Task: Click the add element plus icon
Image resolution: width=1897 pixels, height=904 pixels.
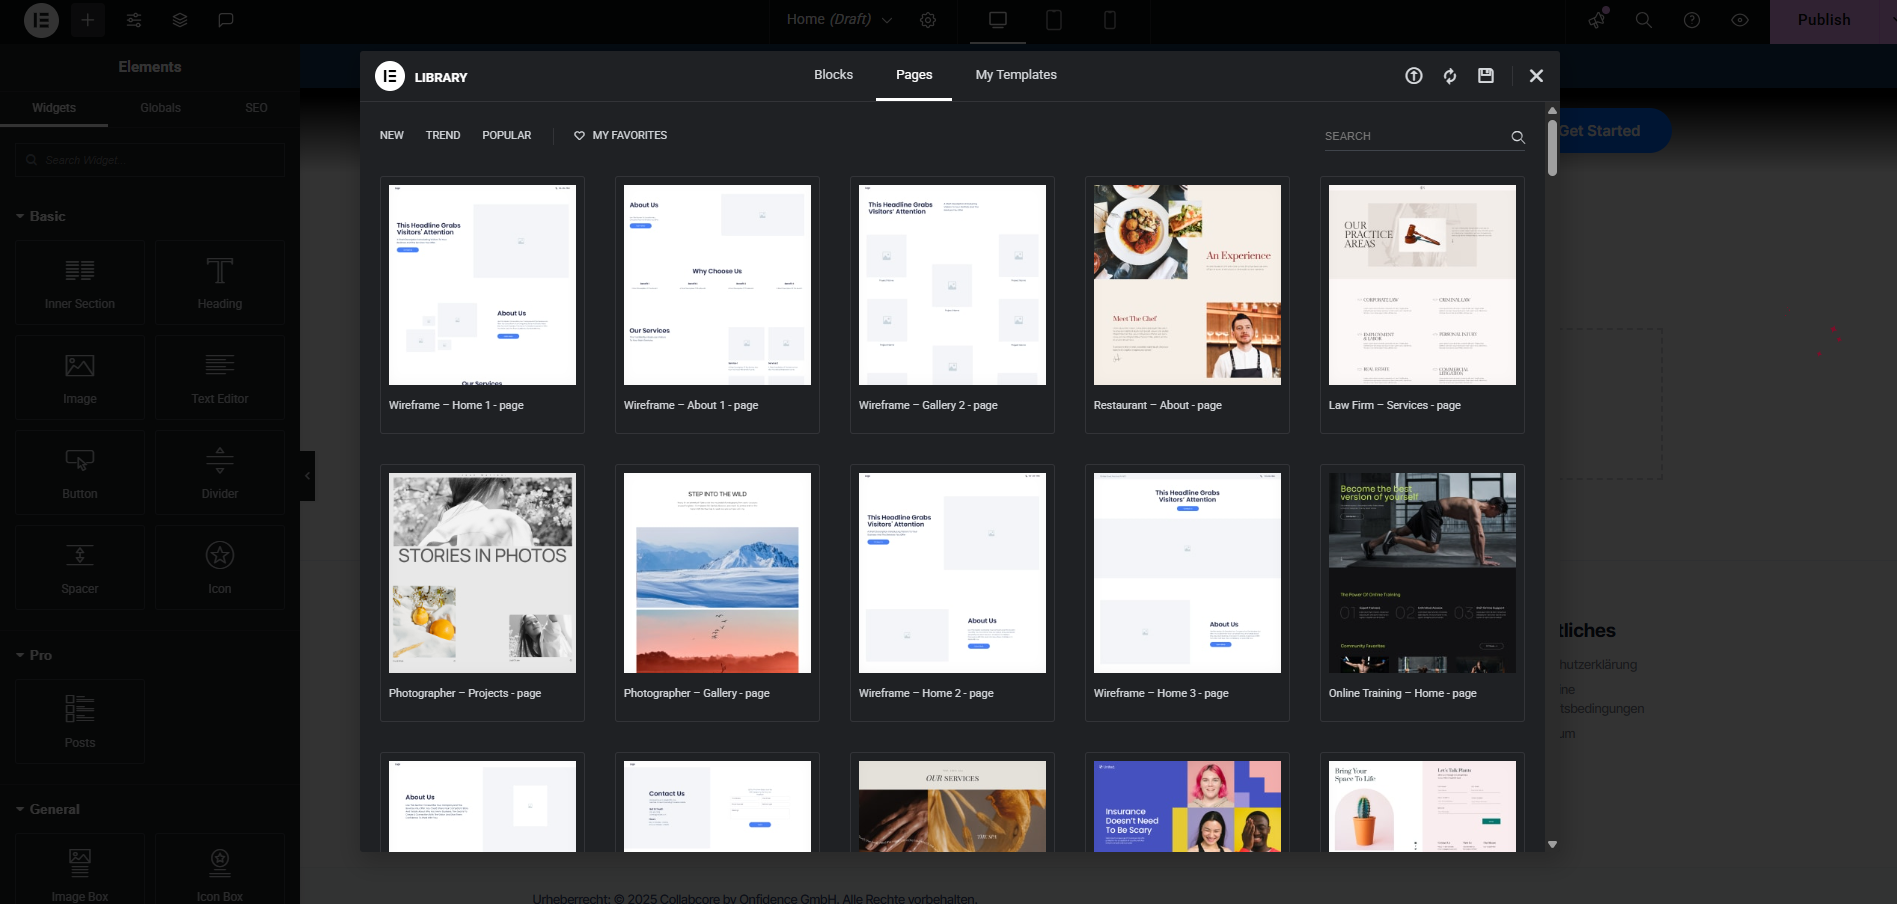Action: pos(88,20)
